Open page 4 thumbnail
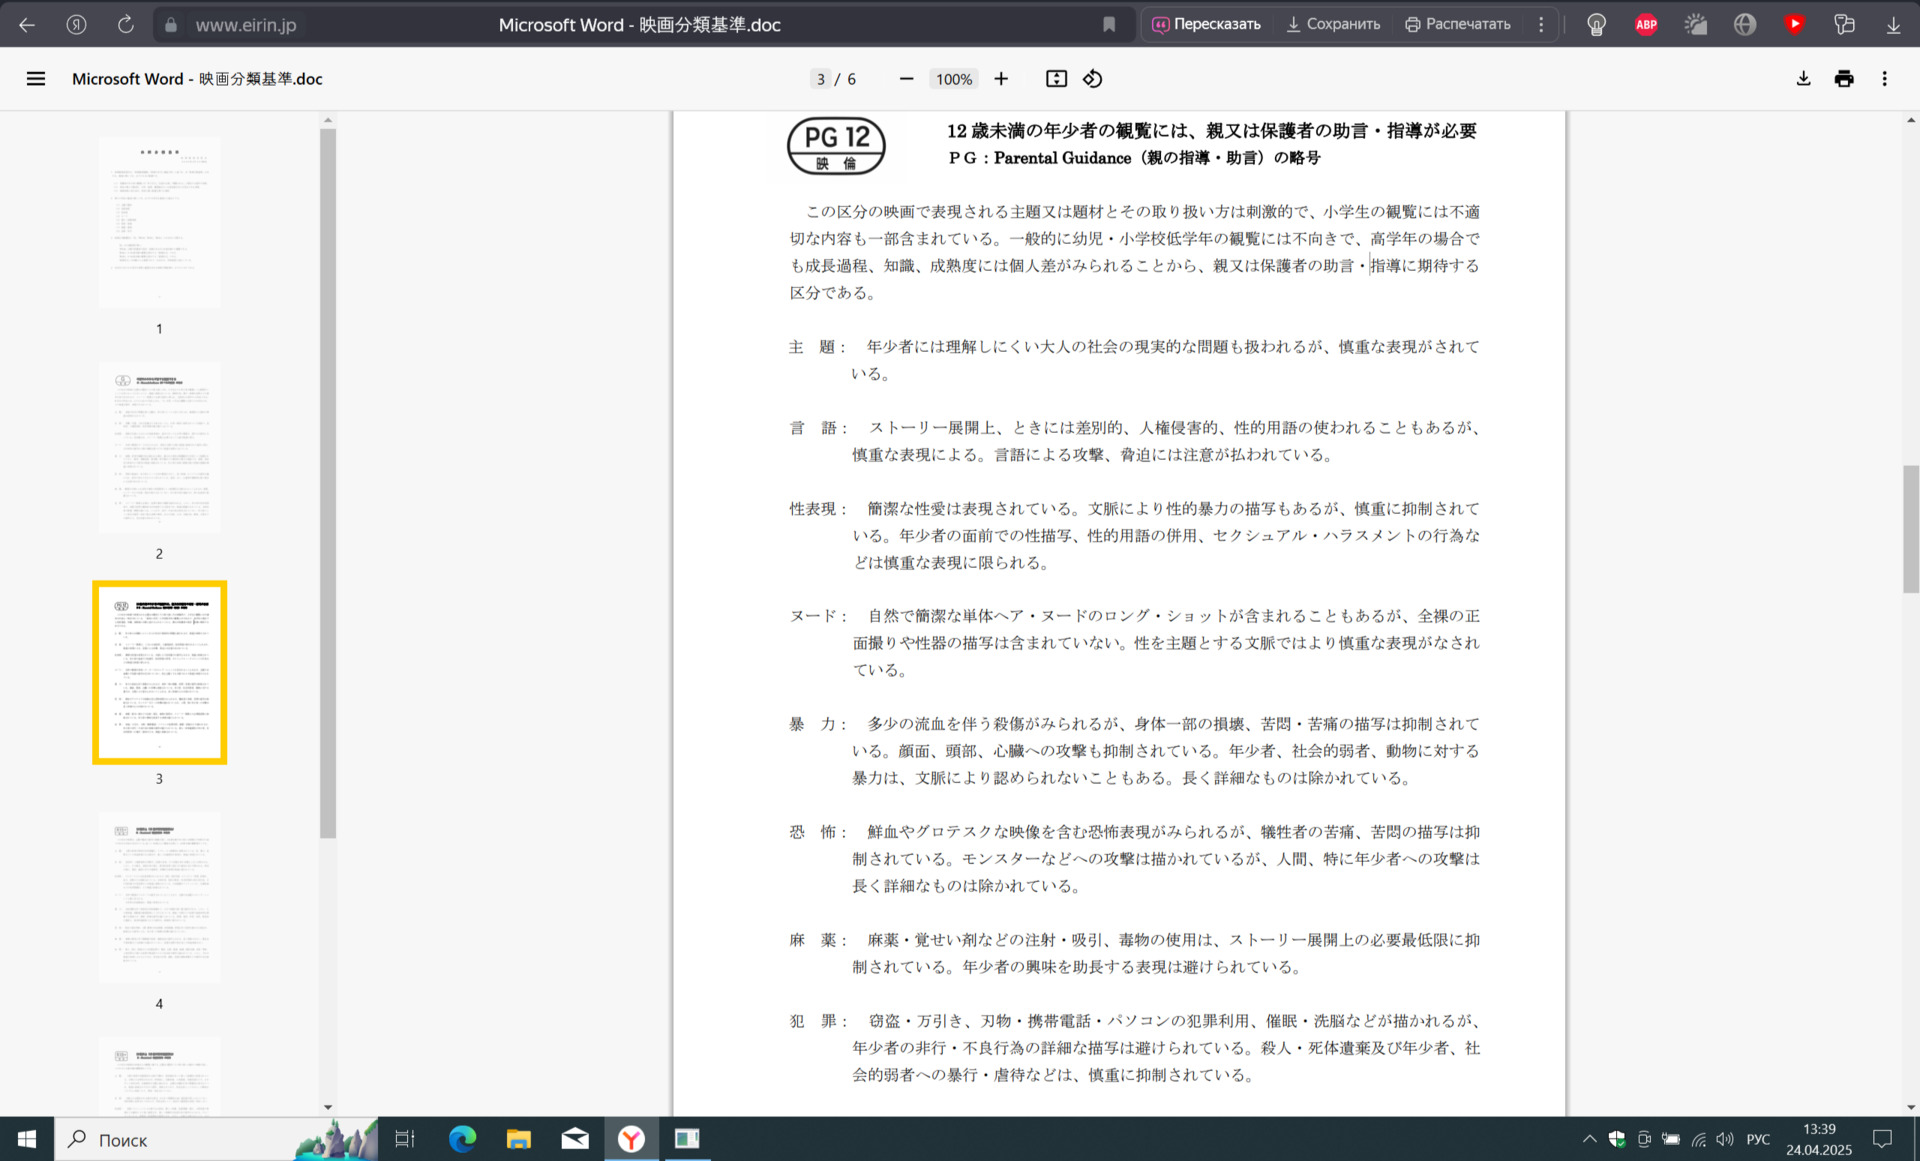Image resolution: width=1920 pixels, height=1161 pixels. (x=159, y=897)
